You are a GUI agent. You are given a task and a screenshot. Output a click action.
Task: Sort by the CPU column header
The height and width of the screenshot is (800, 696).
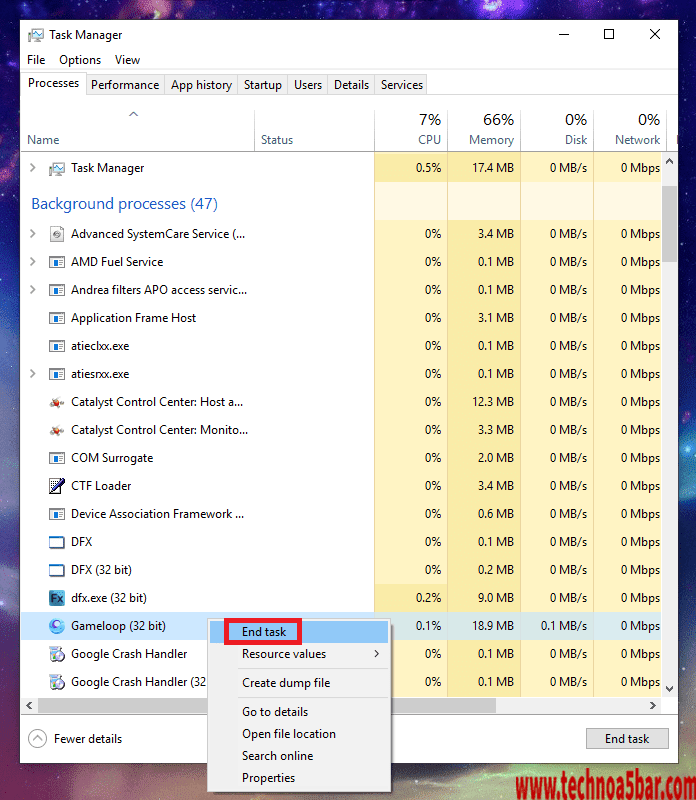[411, 131]
